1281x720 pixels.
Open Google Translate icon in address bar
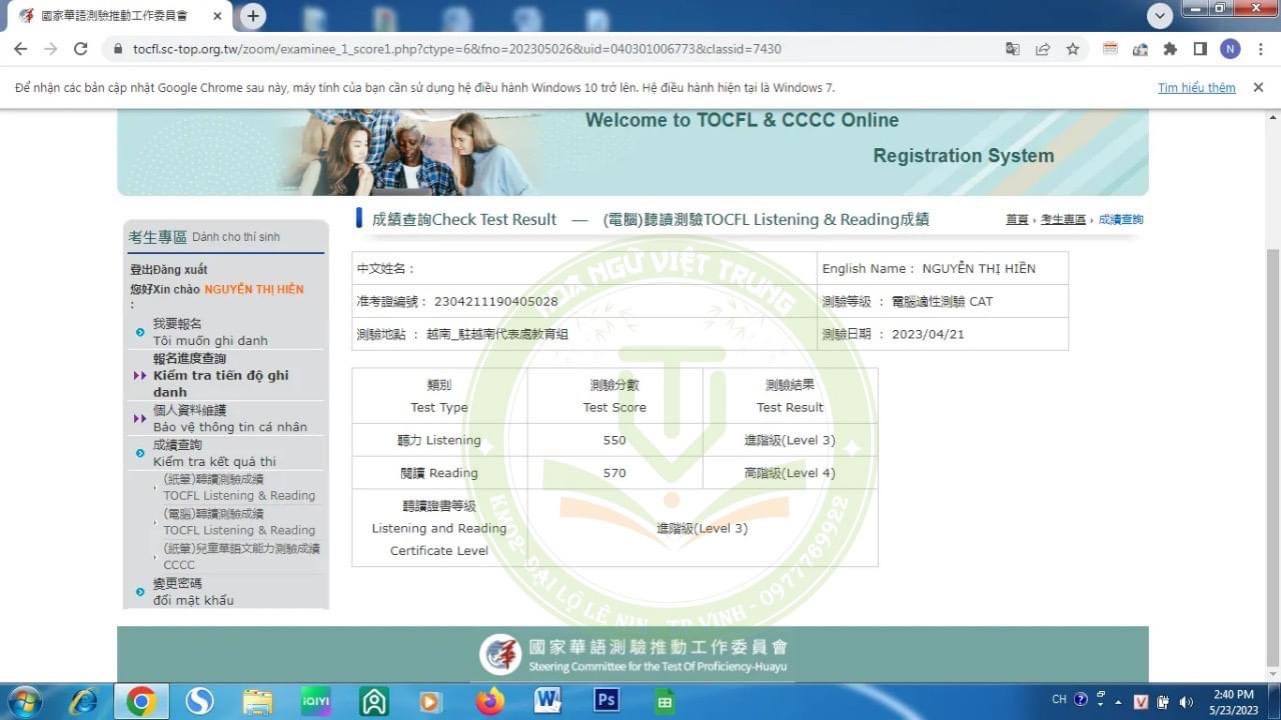tap(1013, 48)
